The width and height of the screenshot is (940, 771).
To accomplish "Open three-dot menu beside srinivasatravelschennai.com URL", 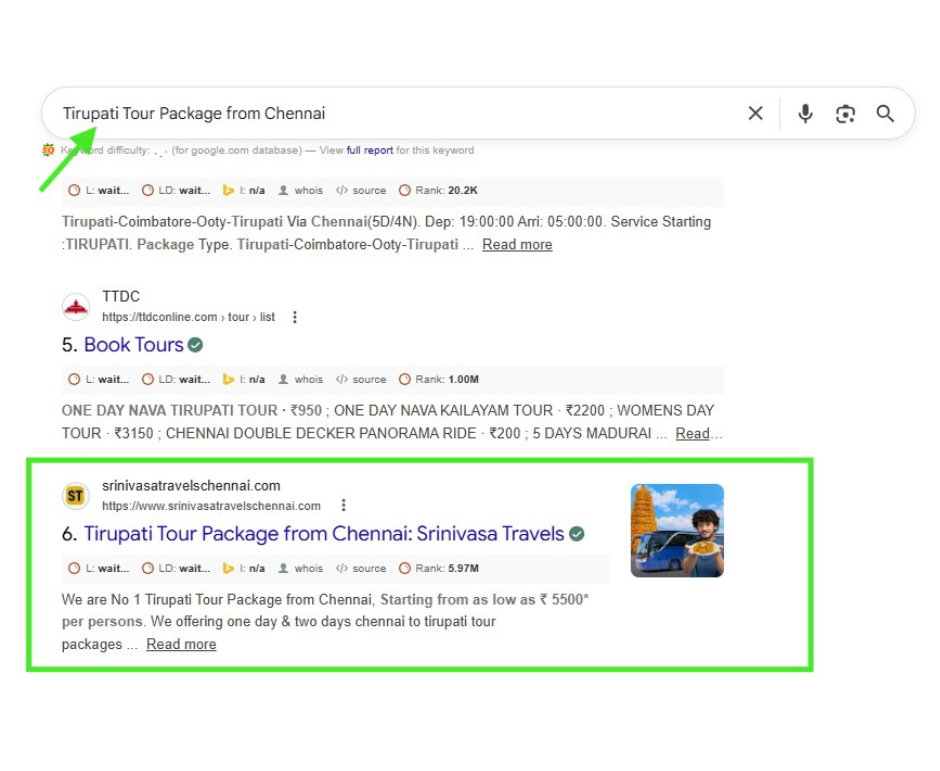I will (344, 505).
